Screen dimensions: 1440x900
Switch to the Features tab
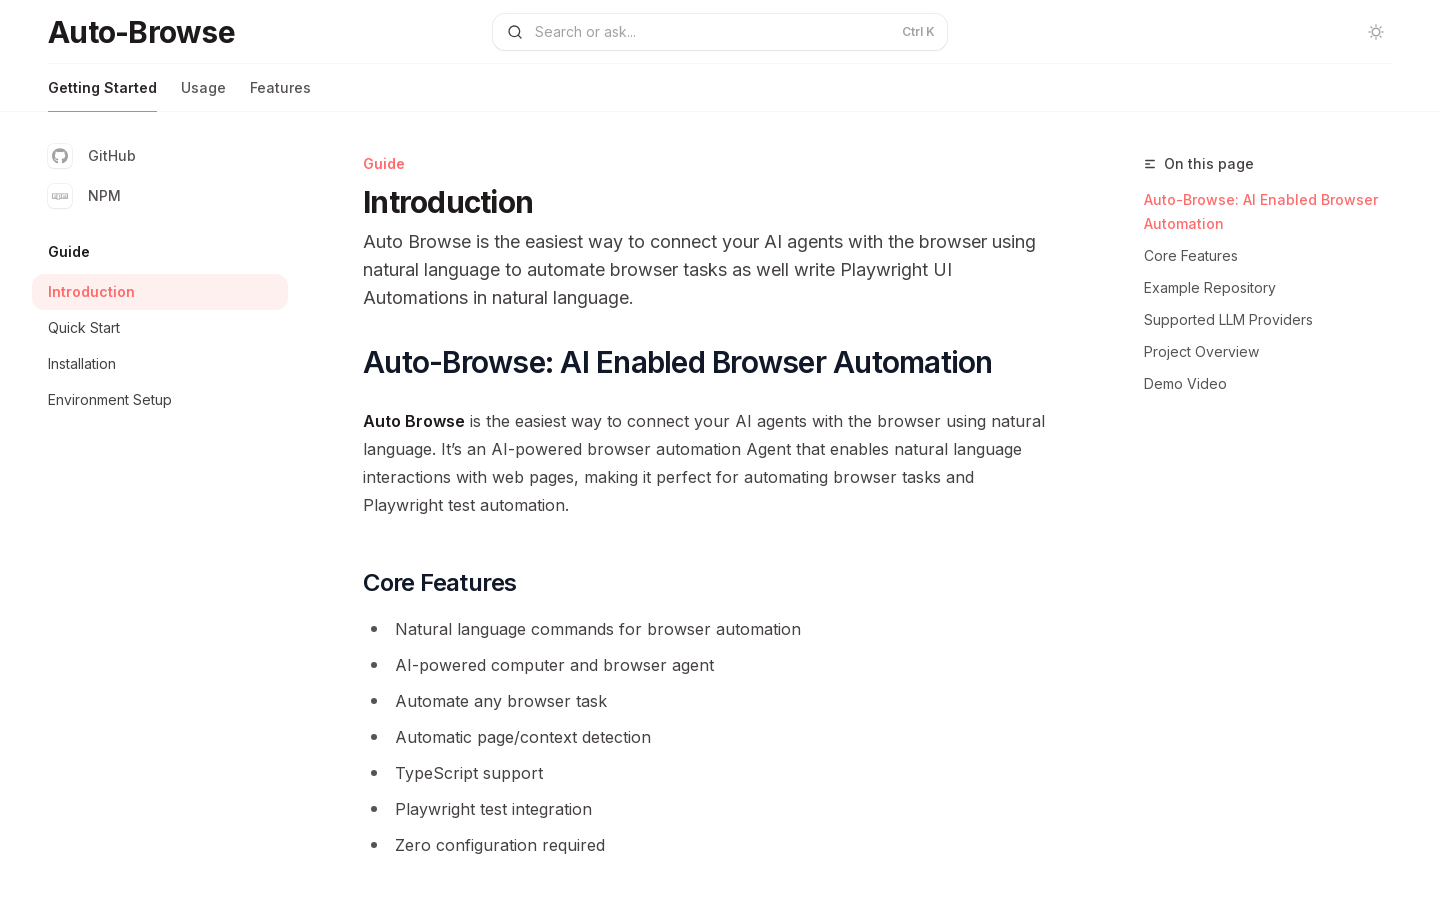280,88
